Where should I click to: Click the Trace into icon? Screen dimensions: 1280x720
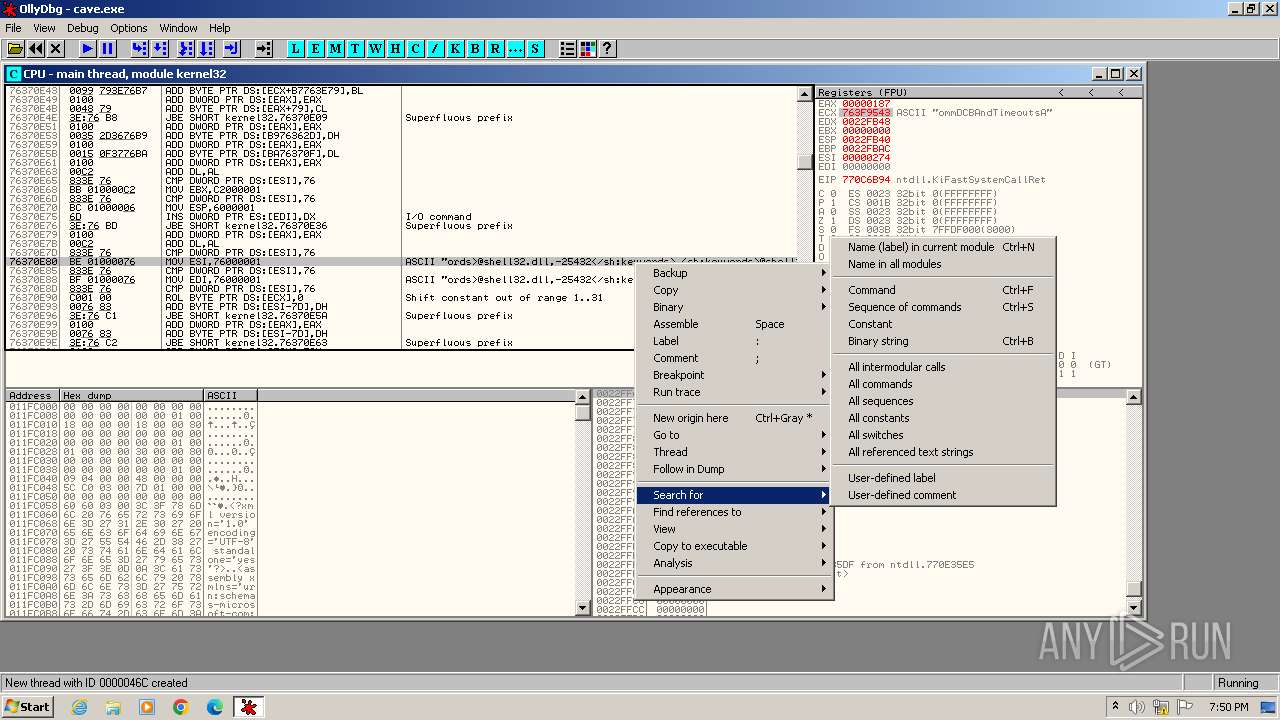(x=186, y=48)
